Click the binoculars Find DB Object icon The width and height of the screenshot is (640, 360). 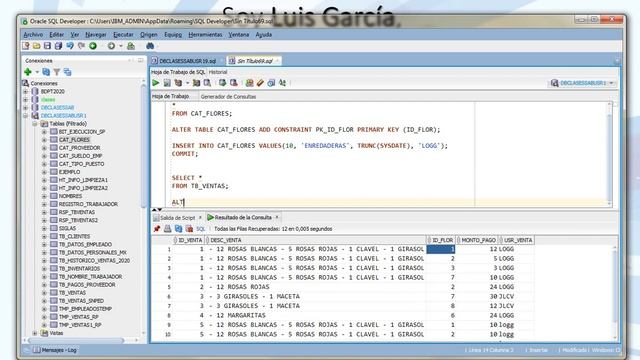point(150,46)
